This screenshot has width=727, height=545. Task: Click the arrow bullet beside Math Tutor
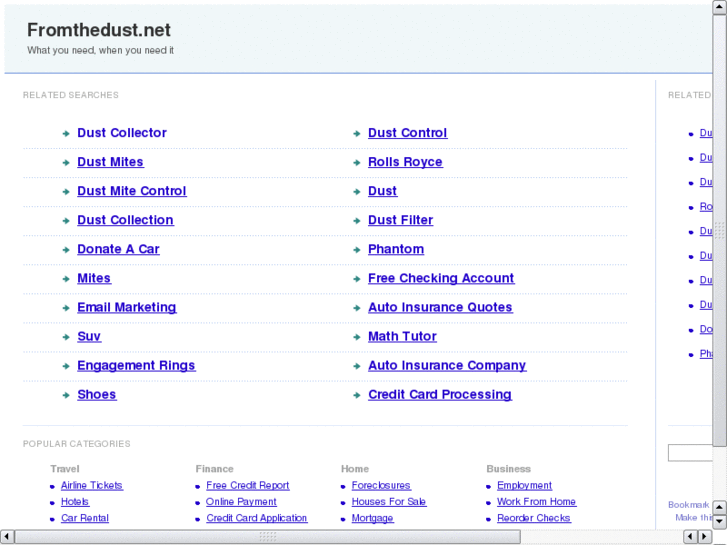[x=357, y=337]
